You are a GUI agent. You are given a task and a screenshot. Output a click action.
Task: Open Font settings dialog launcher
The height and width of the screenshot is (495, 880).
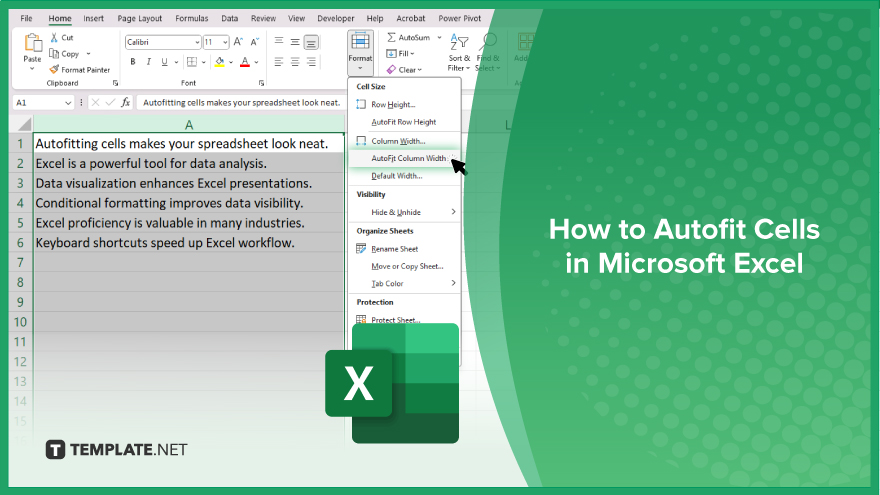(261, 83)
